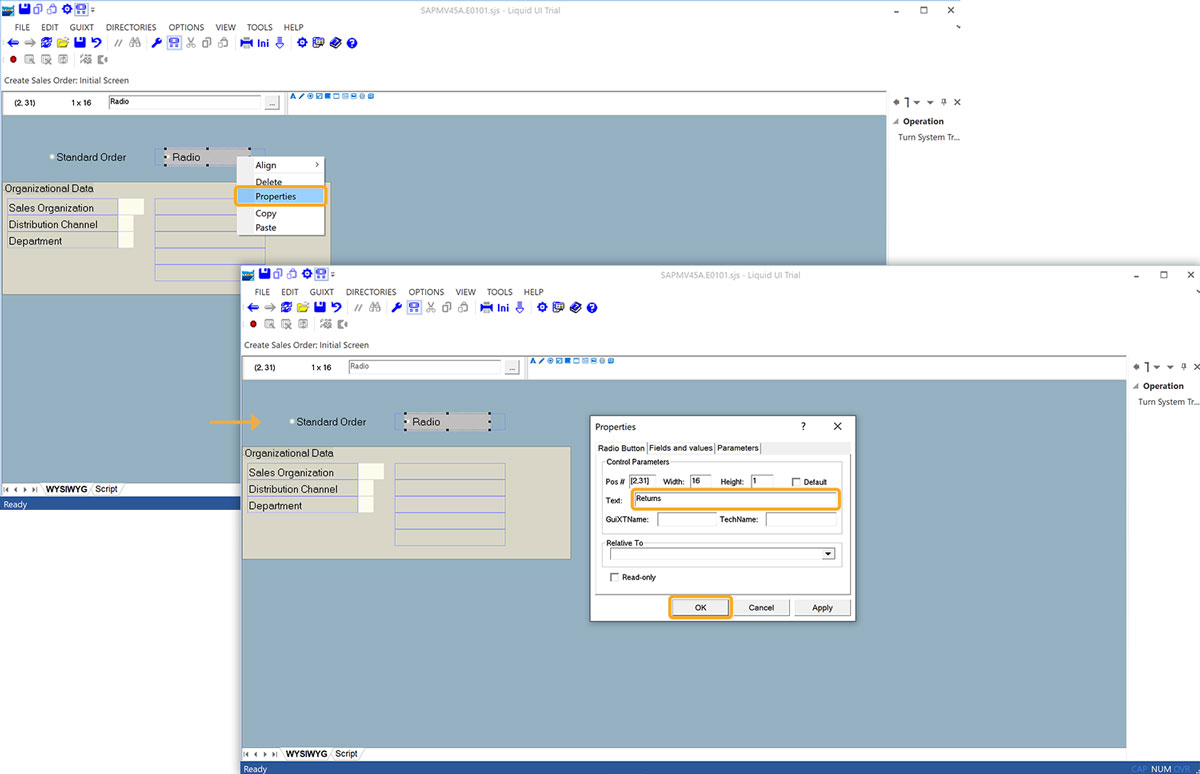Open the GUIXT menu in the front window
The image size is (1200, 774).
[322, 292]
